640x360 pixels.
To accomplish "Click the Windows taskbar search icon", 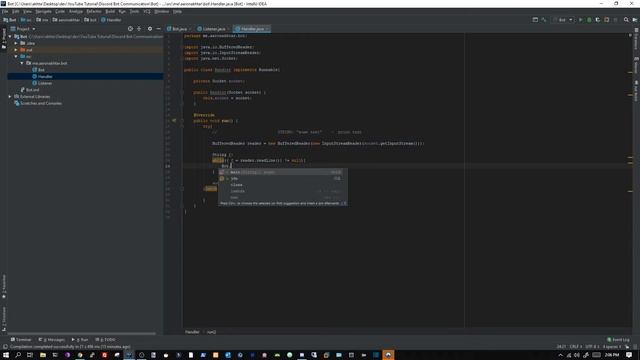I will [x=18, y=355].
